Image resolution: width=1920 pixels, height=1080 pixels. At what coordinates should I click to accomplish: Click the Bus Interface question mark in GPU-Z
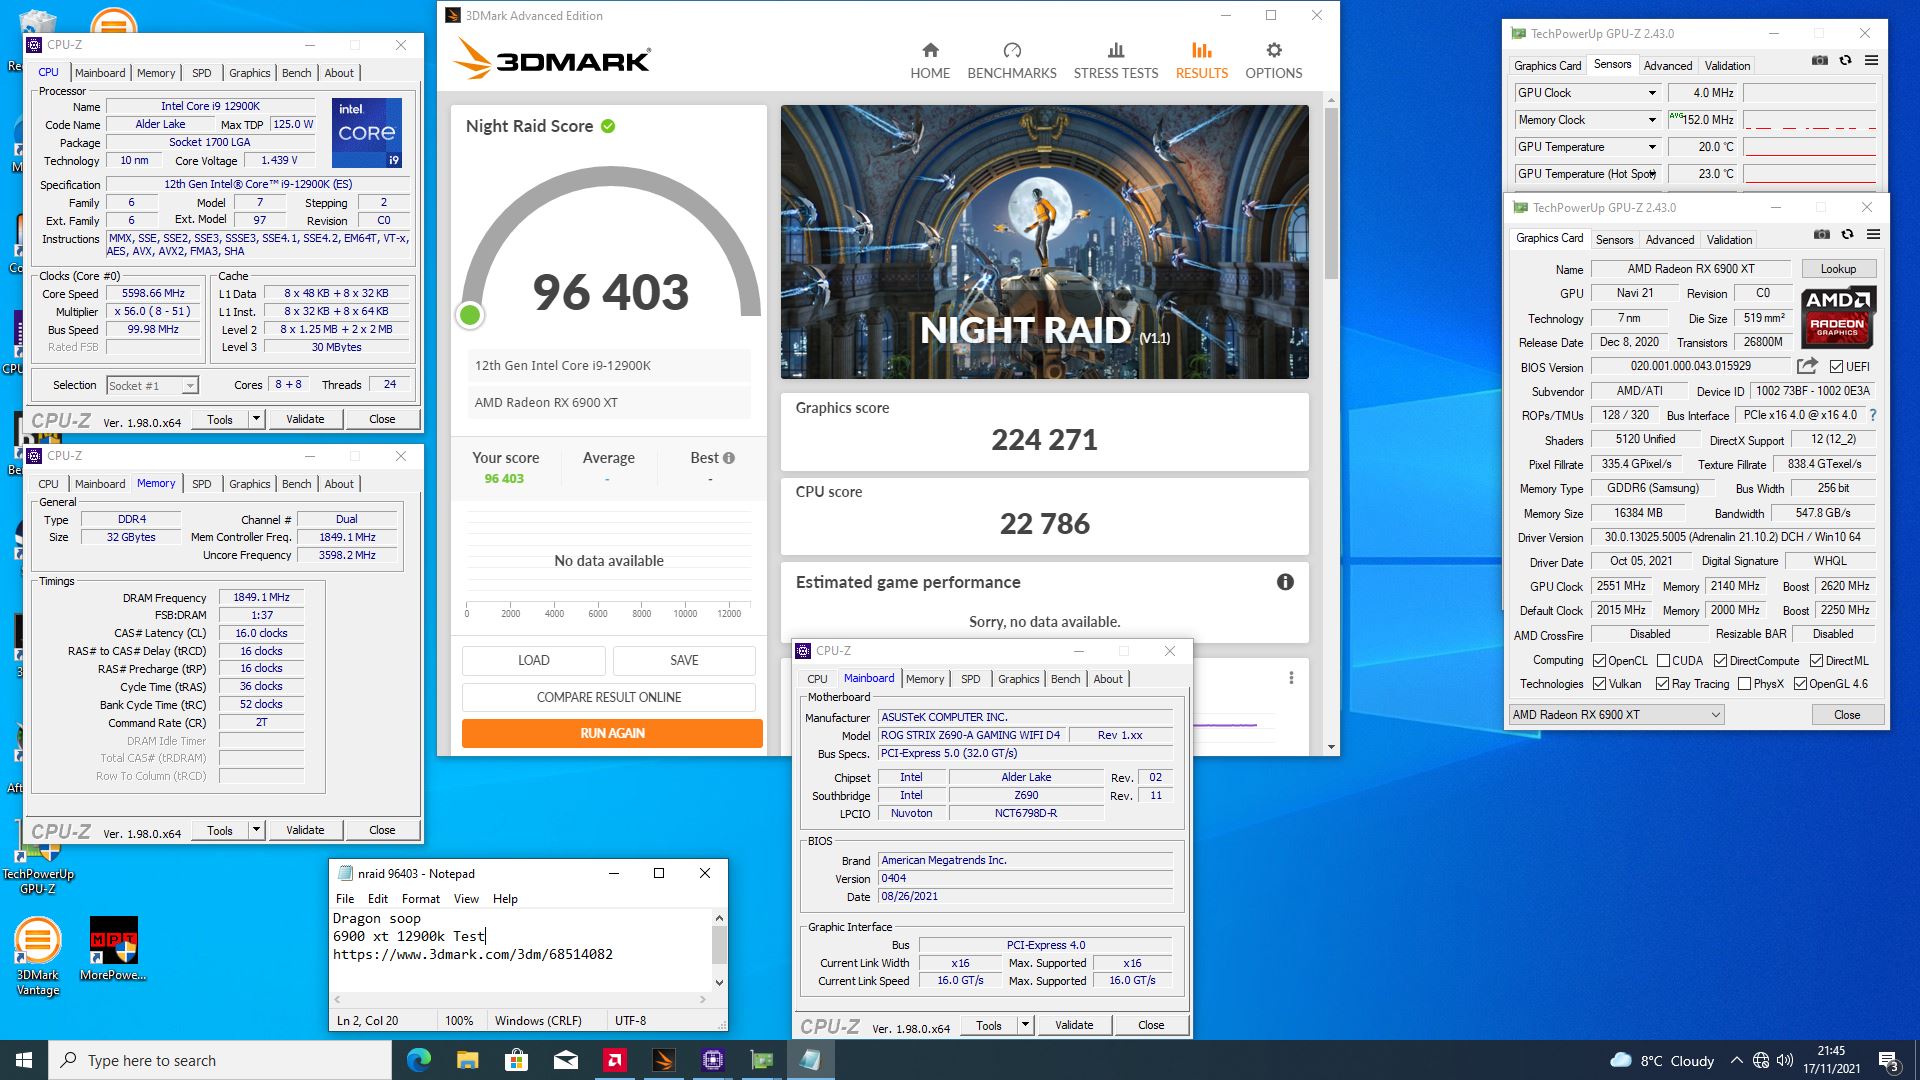pyautogui.click(x=1872, y=415)
